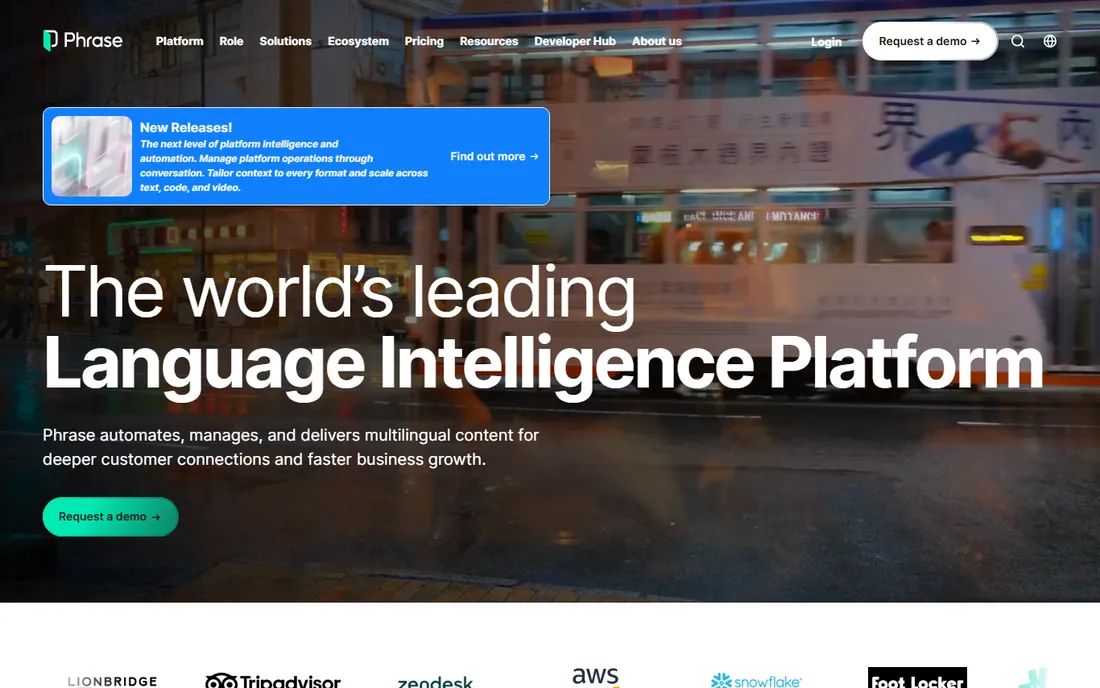This screenshot has width=1100, height=688.
Task: Click the Lionbridge customer logo
Action: 112,681
